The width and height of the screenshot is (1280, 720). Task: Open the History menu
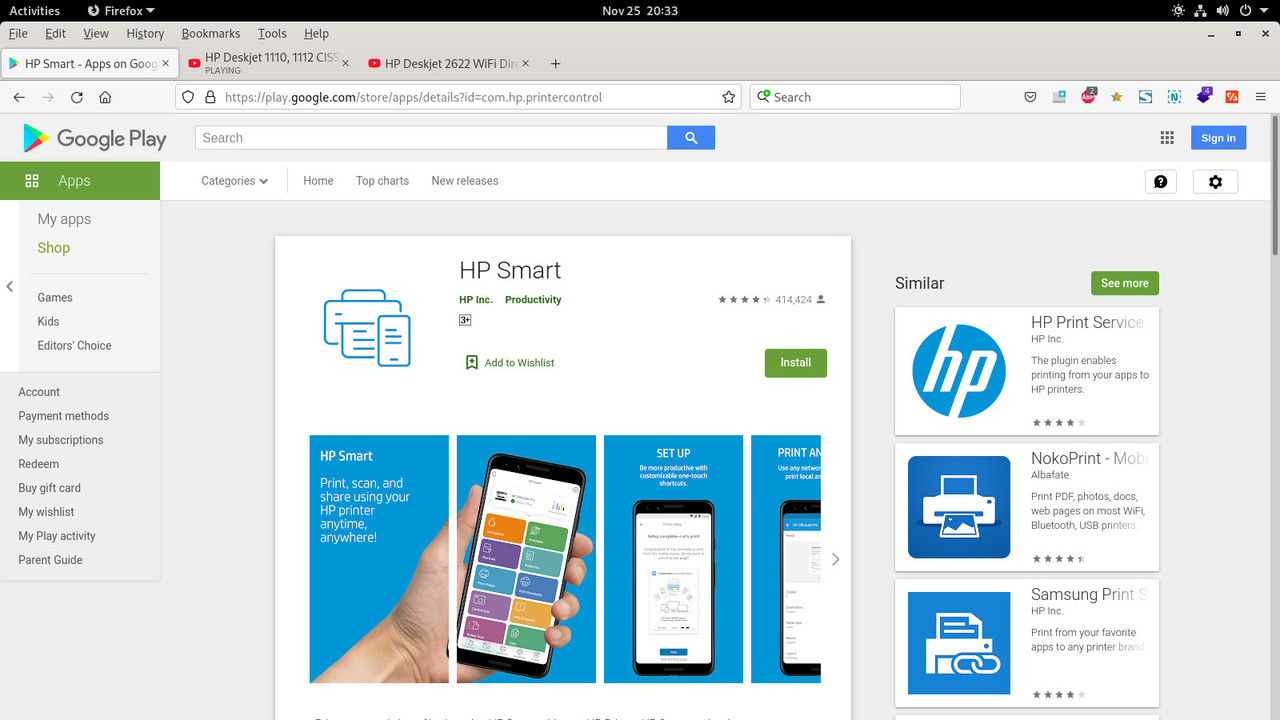(x=145, y=33)
